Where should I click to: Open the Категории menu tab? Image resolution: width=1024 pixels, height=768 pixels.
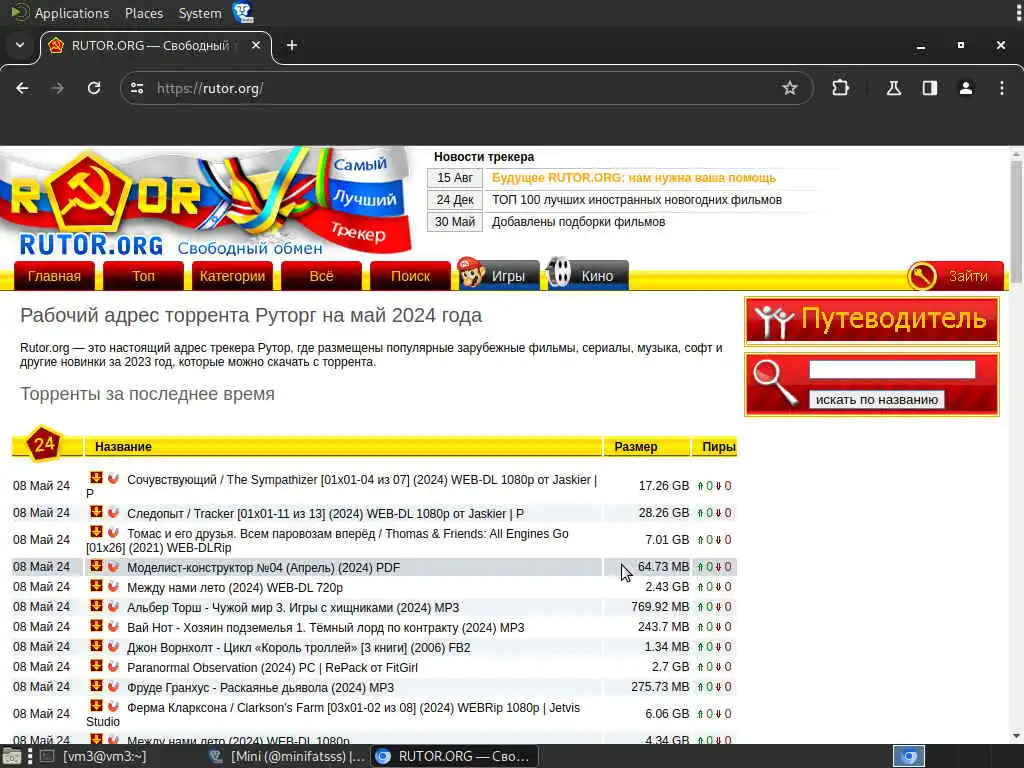(x=232, y=276)
